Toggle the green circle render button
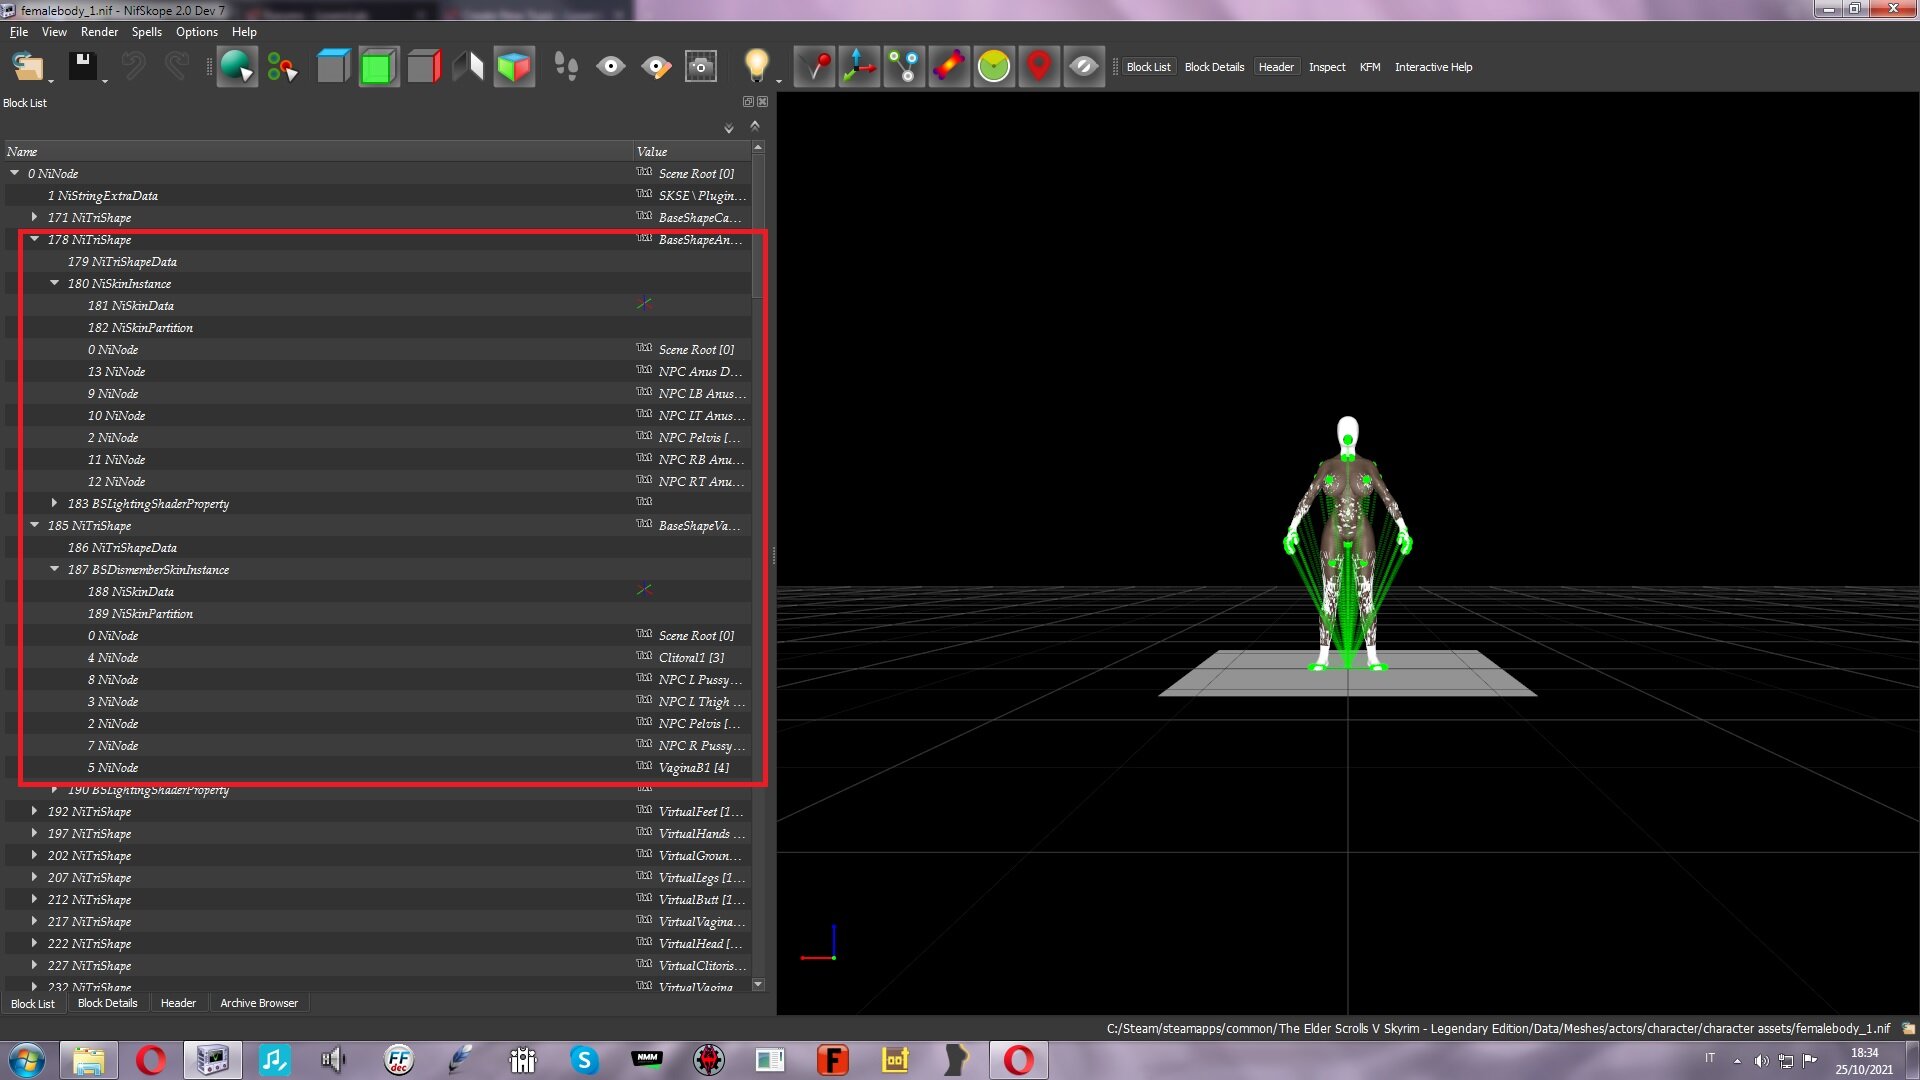Image resolution: width=1920 pixels, height=1080 pixels. point(994,67)
